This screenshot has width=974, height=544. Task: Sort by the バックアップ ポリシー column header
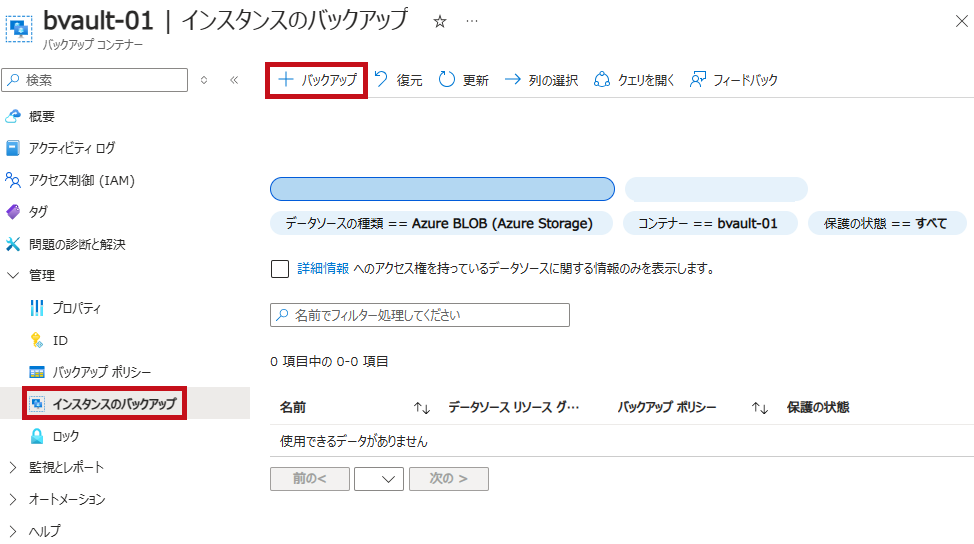pyautogui.click(x=667, y=407)
